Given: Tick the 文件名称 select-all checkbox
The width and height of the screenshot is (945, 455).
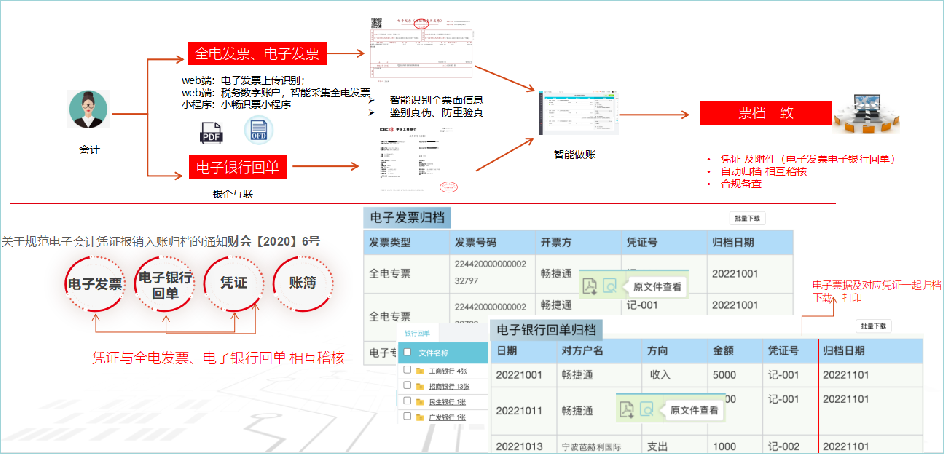Looking at the screenshot, I should click(x=407, y=353).
